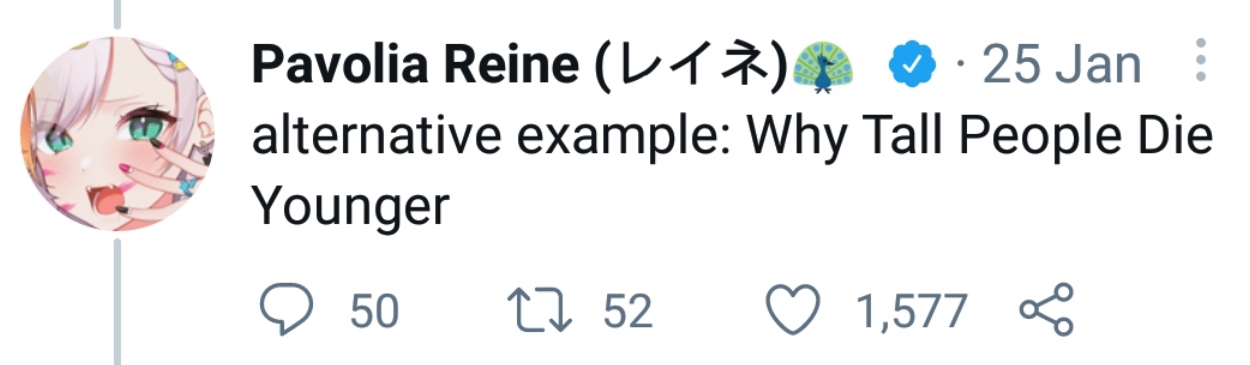Screen dimensions: 1250x365
Task: Open the tweet permalink dated 25 Jan
Action: point(1061,66)
